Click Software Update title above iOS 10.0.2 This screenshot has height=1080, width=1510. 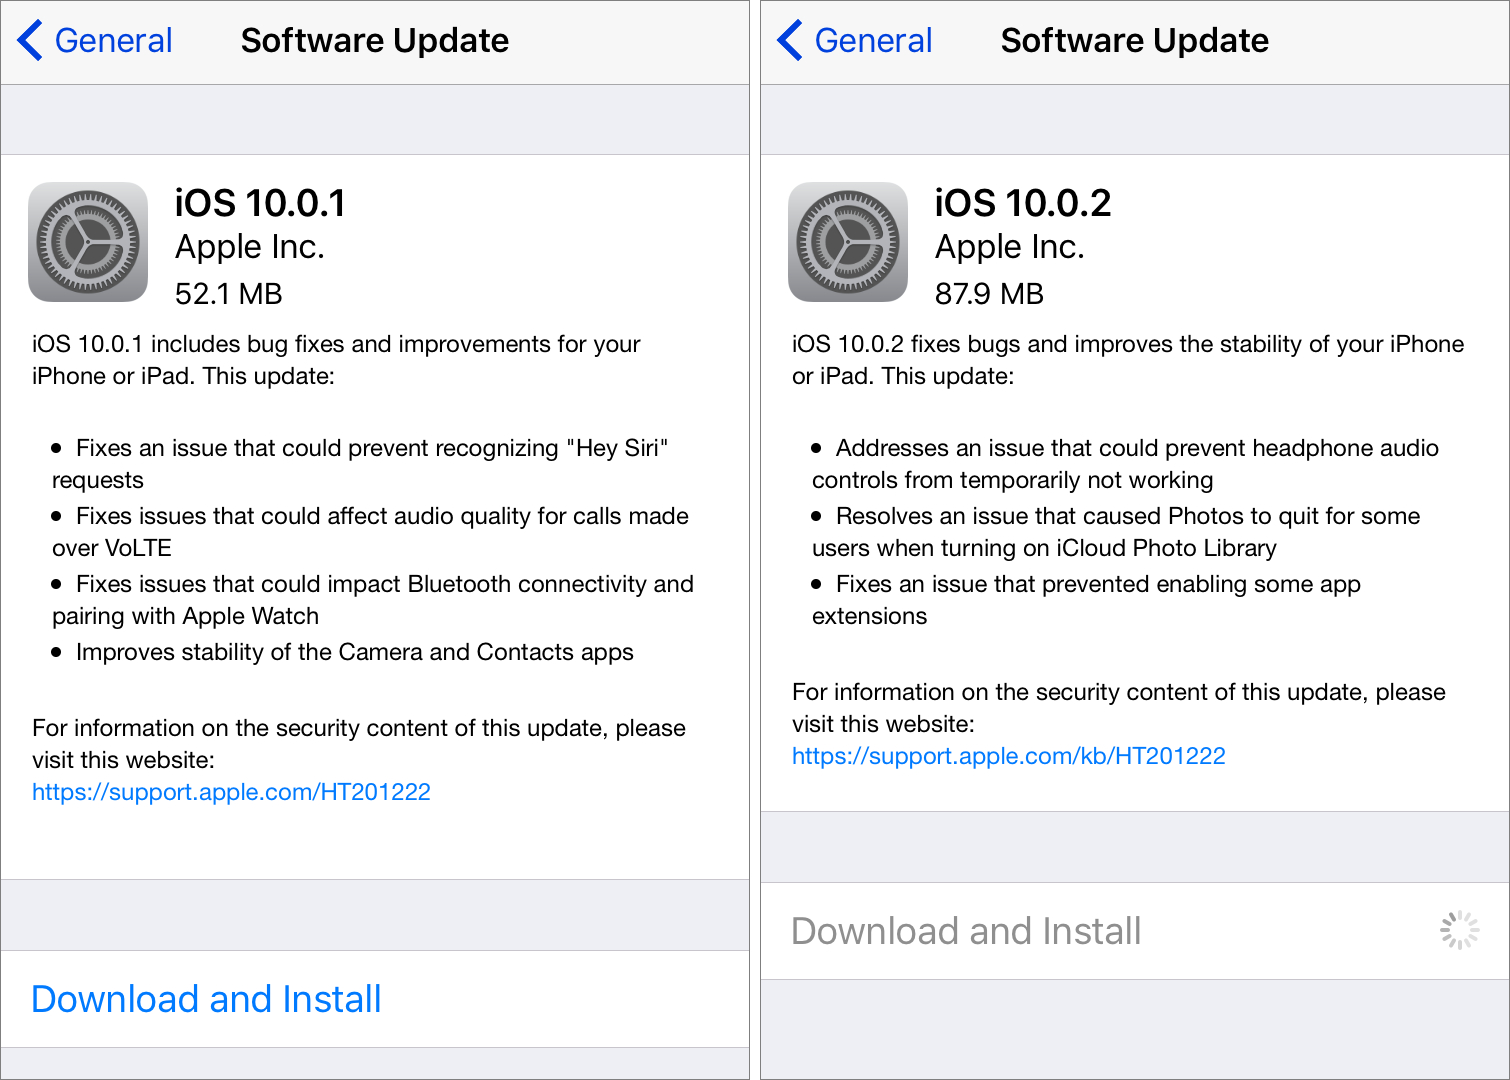1134,41
